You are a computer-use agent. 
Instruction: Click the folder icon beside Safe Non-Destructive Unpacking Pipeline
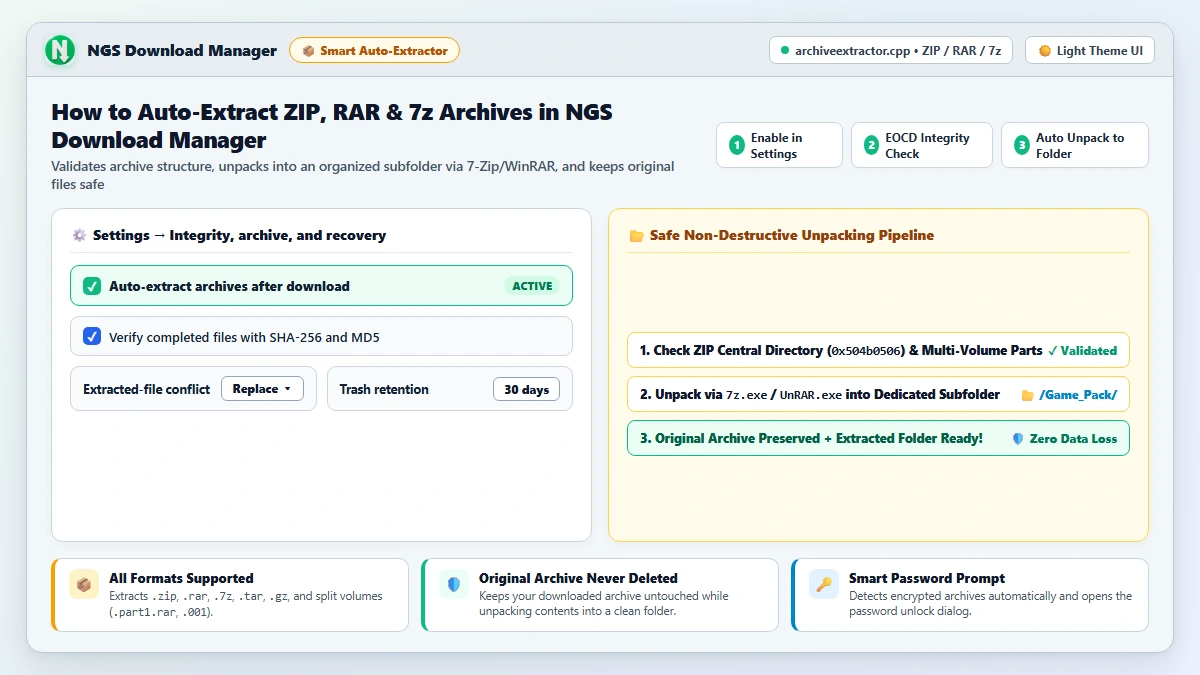[x=636, y=236]
